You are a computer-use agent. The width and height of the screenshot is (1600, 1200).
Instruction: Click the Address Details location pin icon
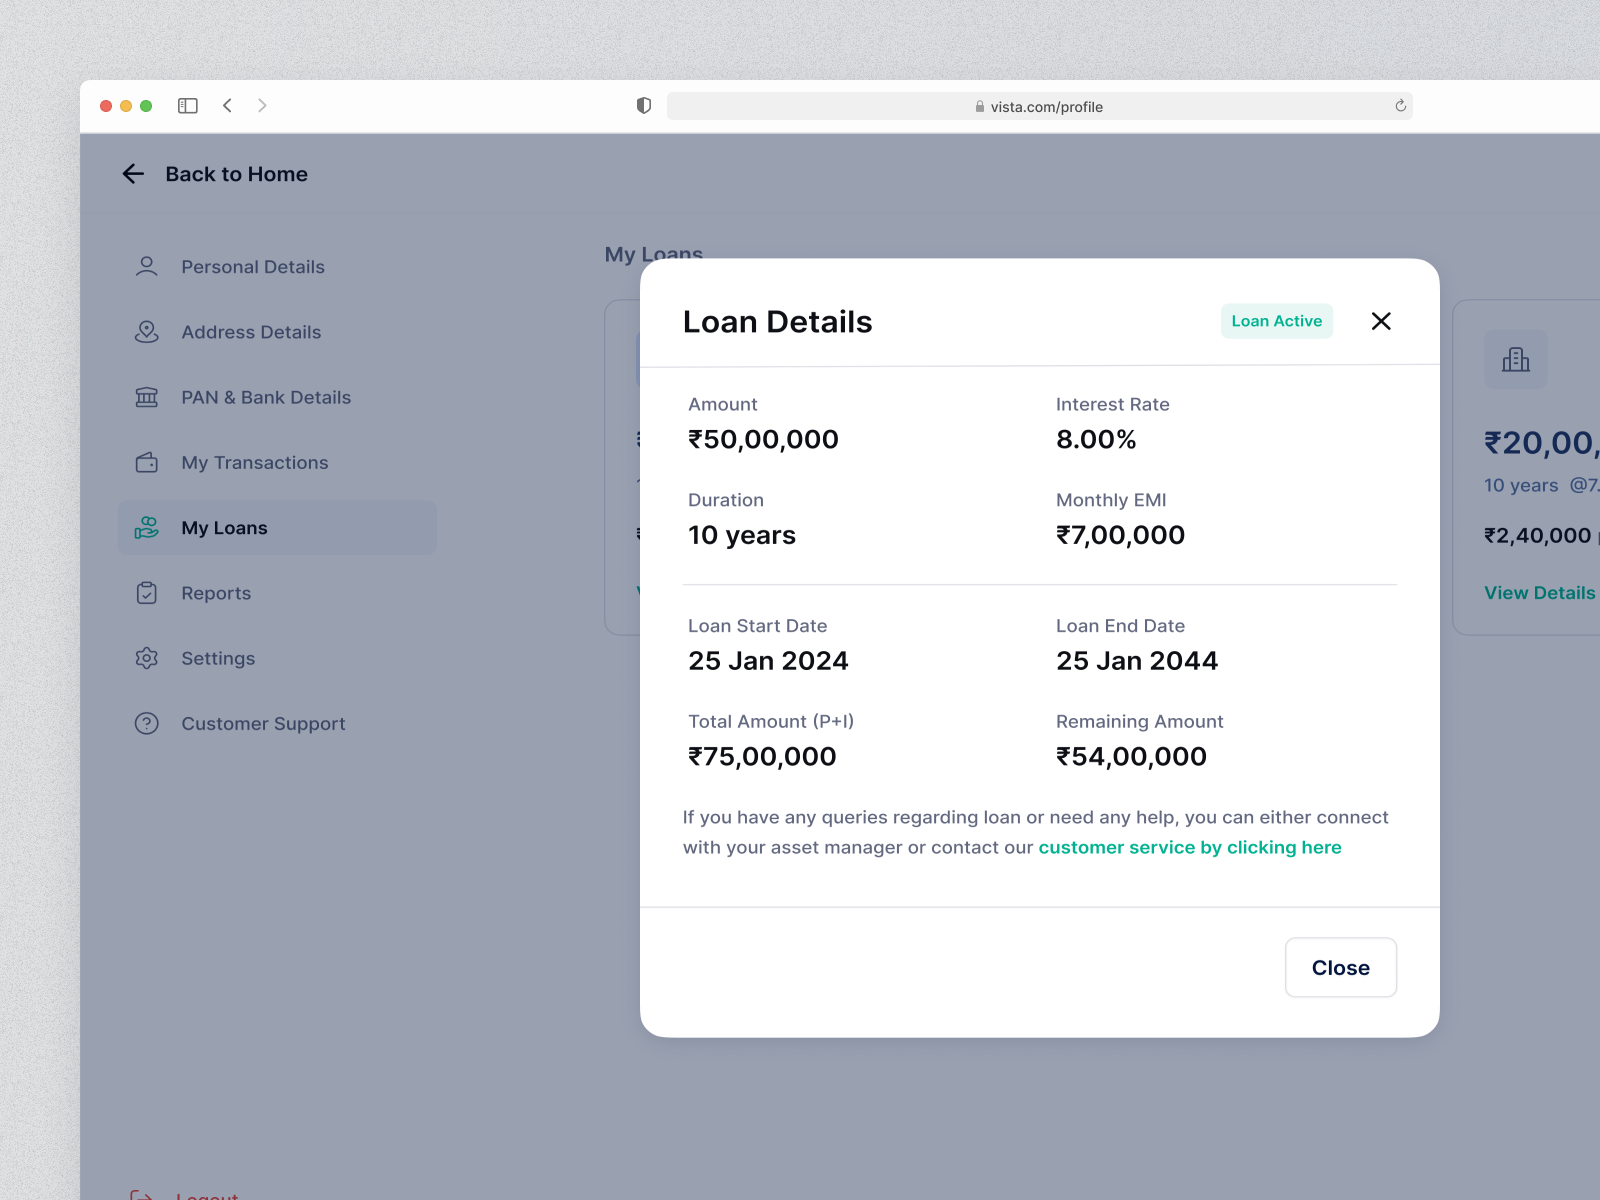click(x=147, y=332)
